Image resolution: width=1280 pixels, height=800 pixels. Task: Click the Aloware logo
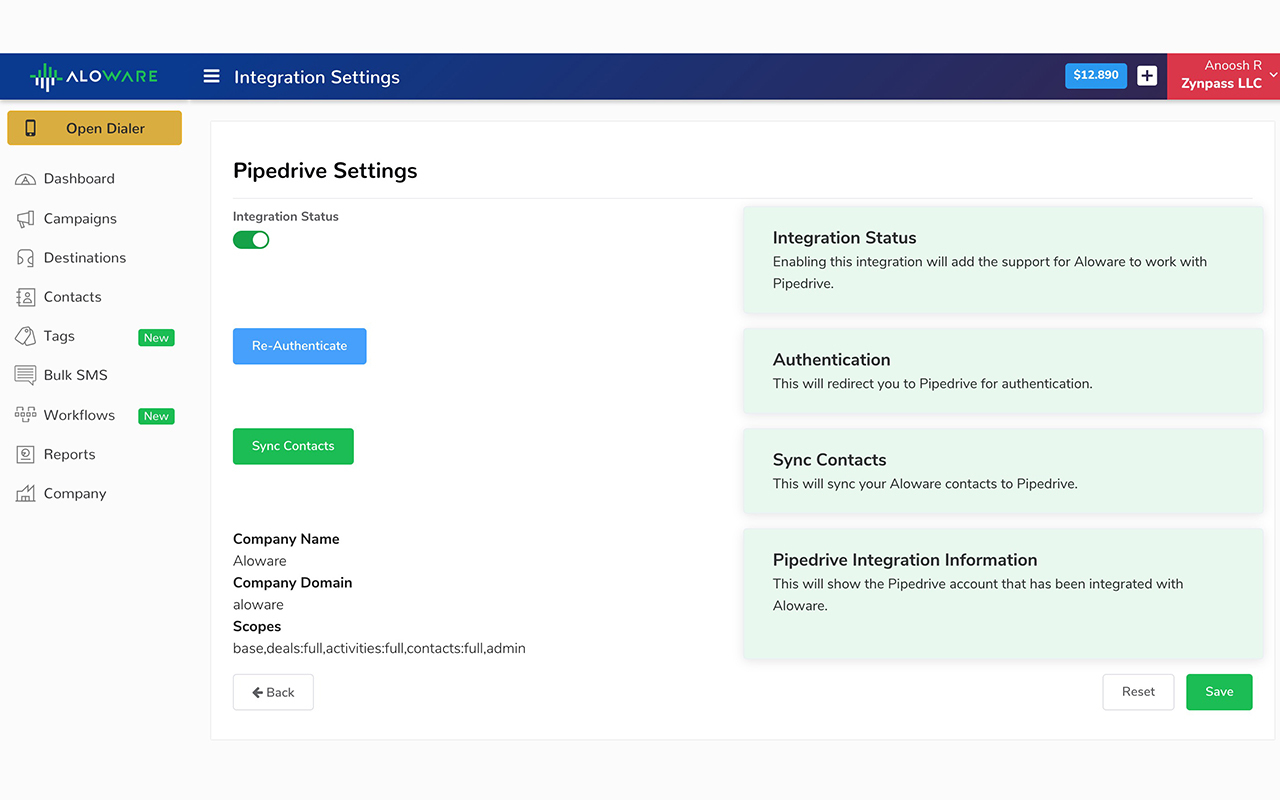pos(95,75)
